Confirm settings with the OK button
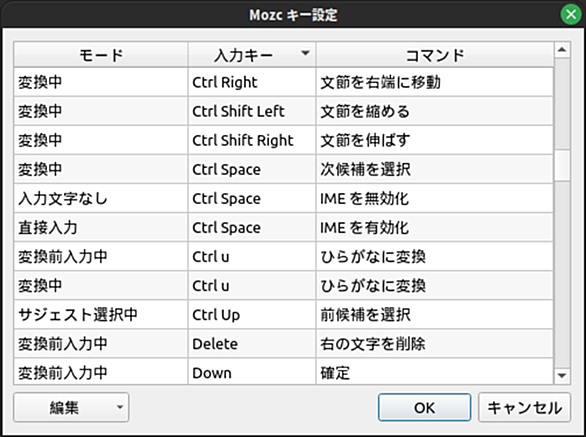This screenshot has height=437, width=586. (x=424, y=407)
